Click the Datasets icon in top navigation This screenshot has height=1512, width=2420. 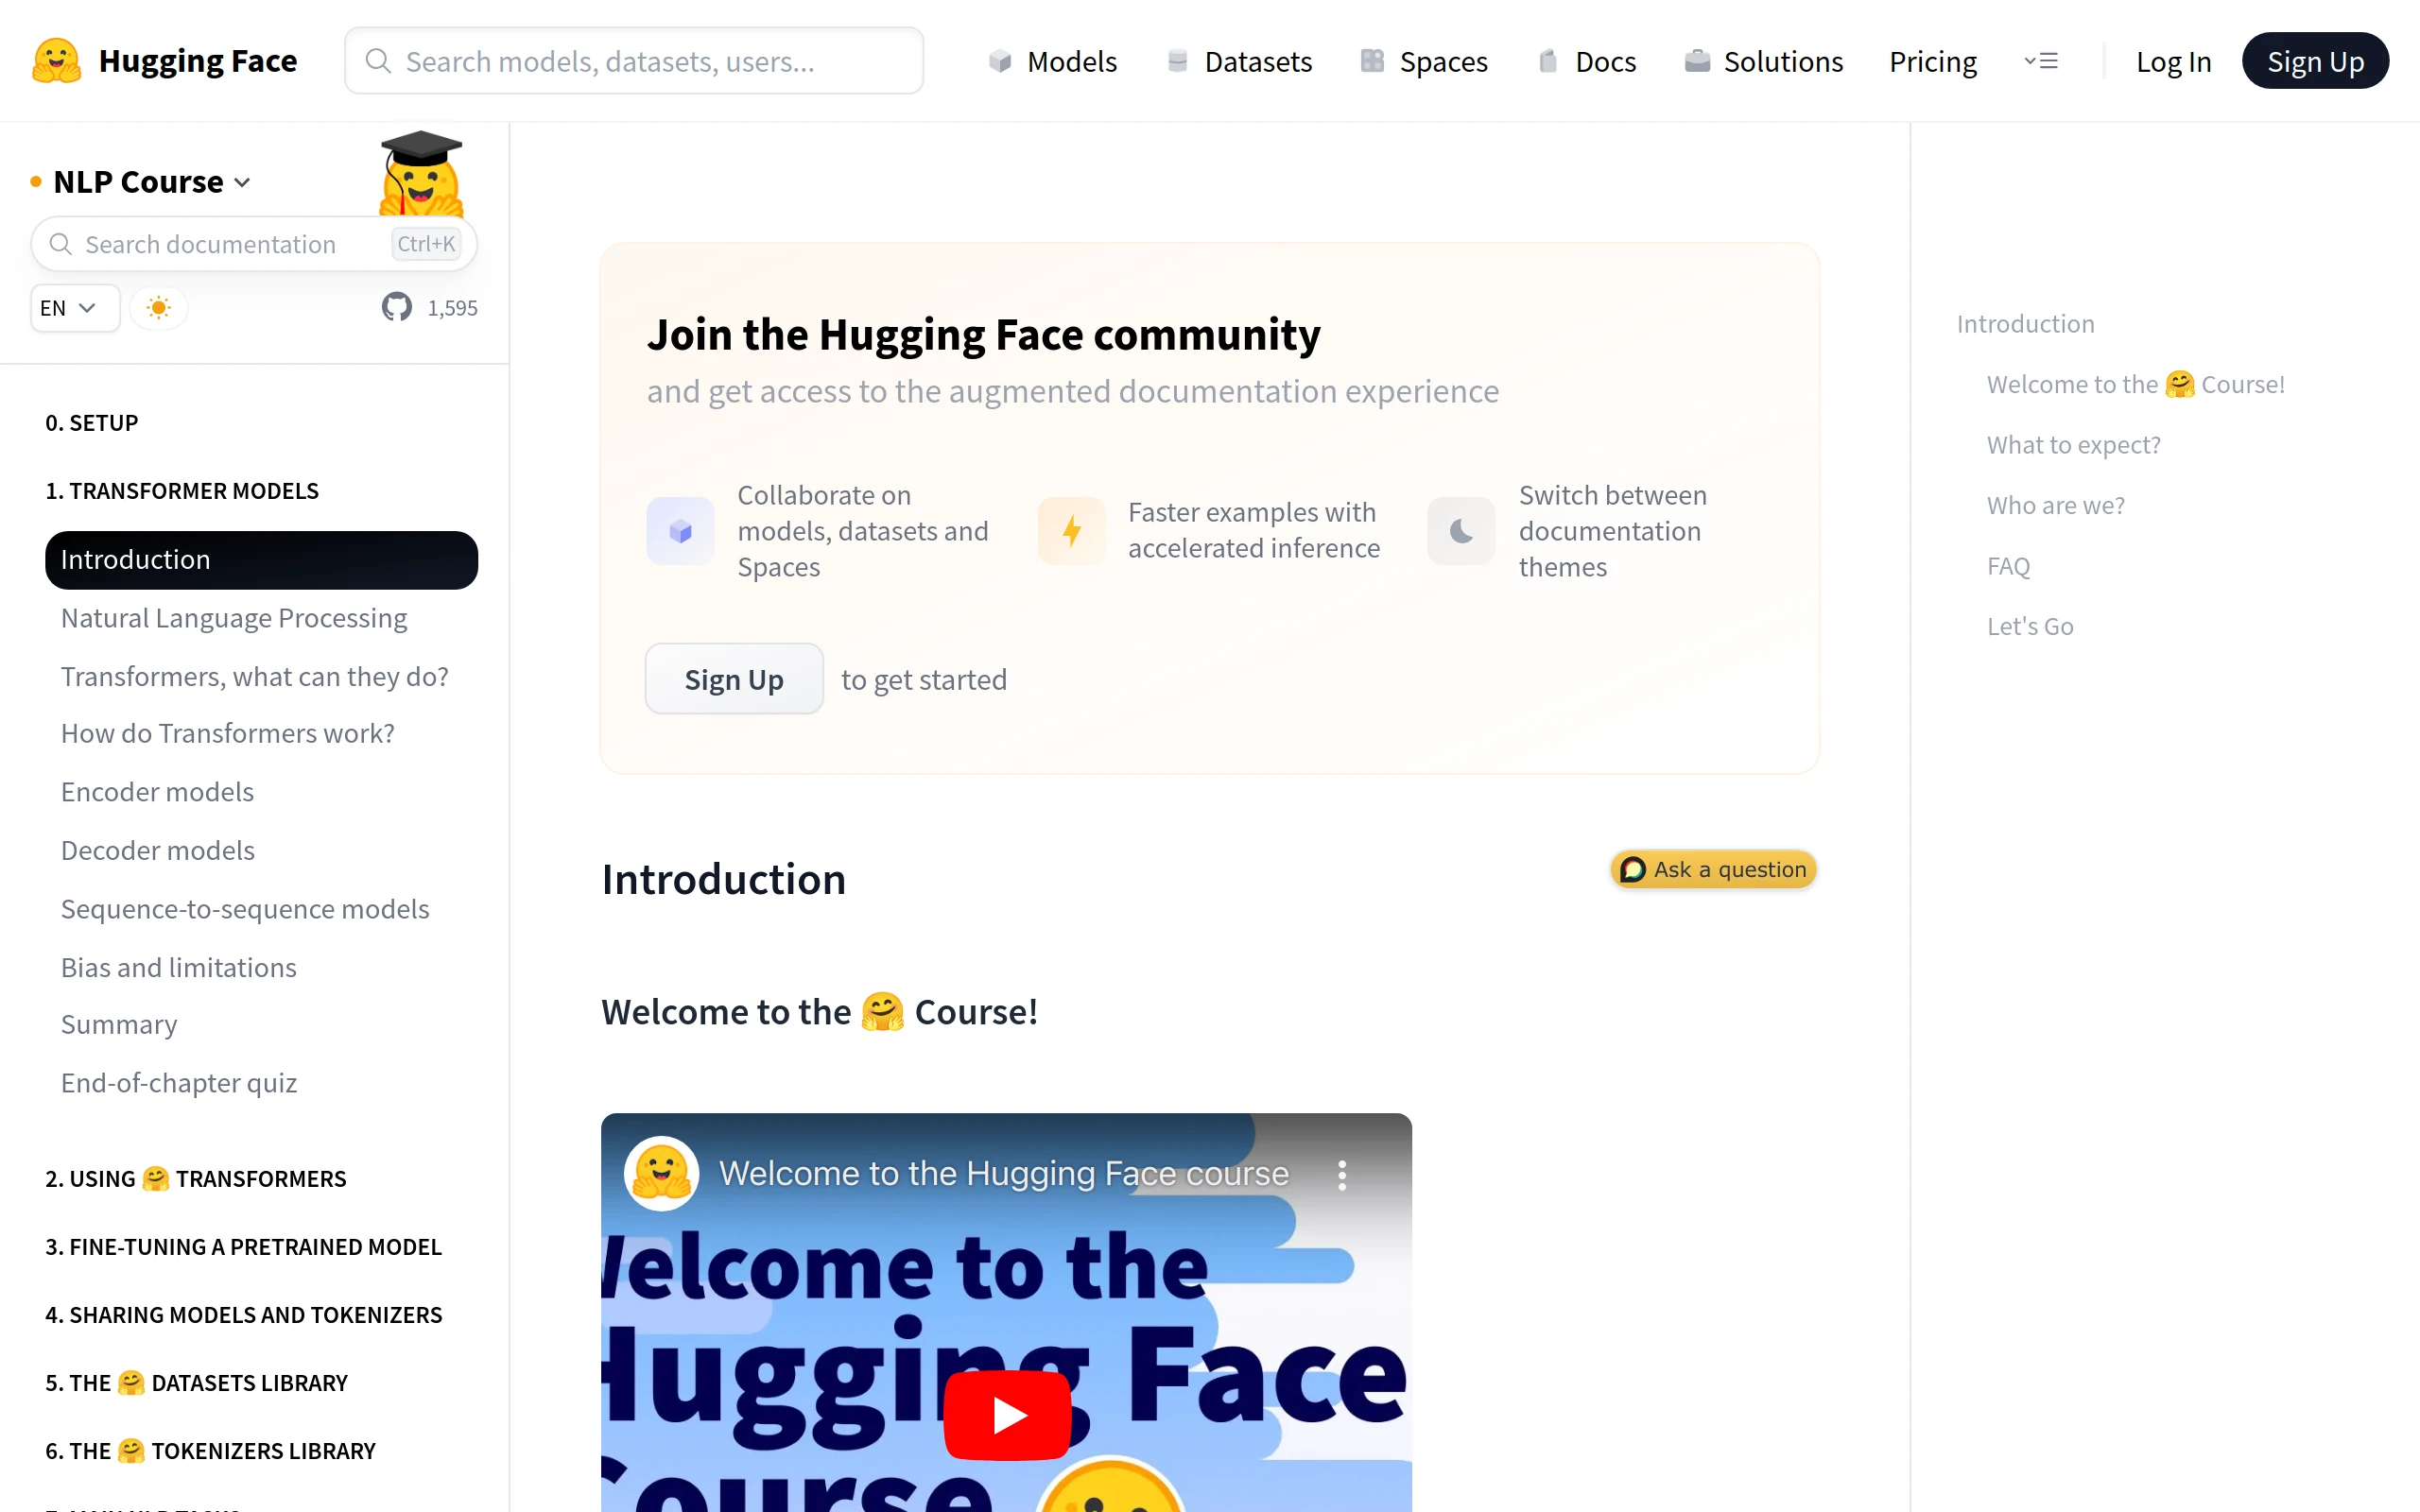[x=1177, y=61]
